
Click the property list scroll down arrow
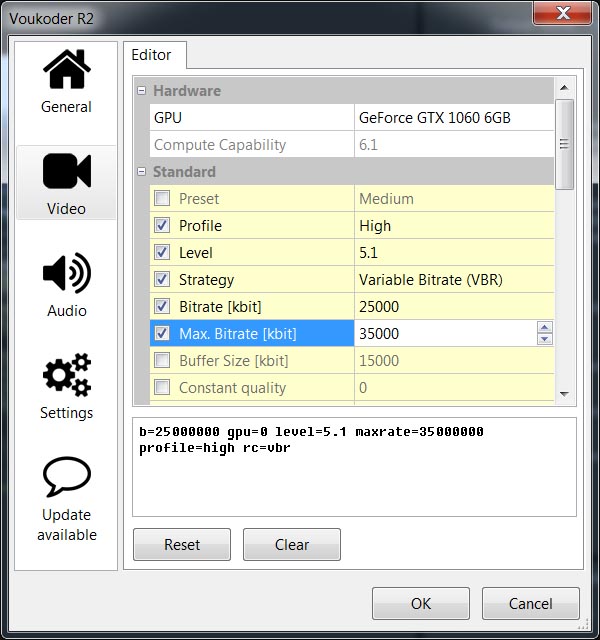coord(564,394)
